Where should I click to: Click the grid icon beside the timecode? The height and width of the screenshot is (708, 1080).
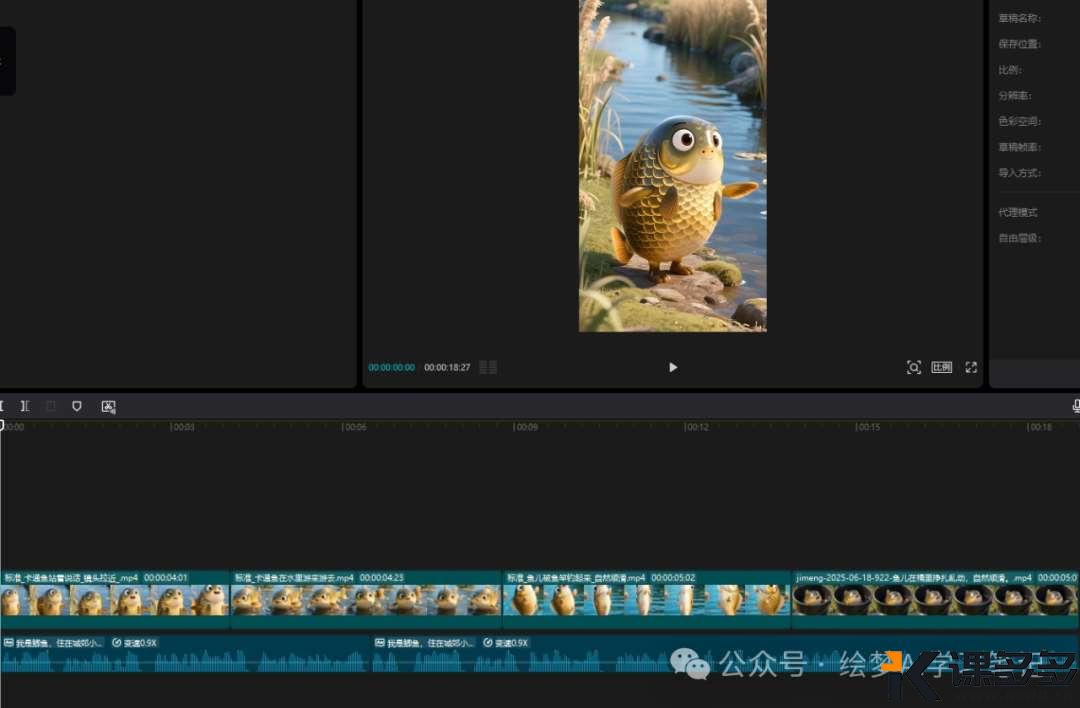coord(488,367)
